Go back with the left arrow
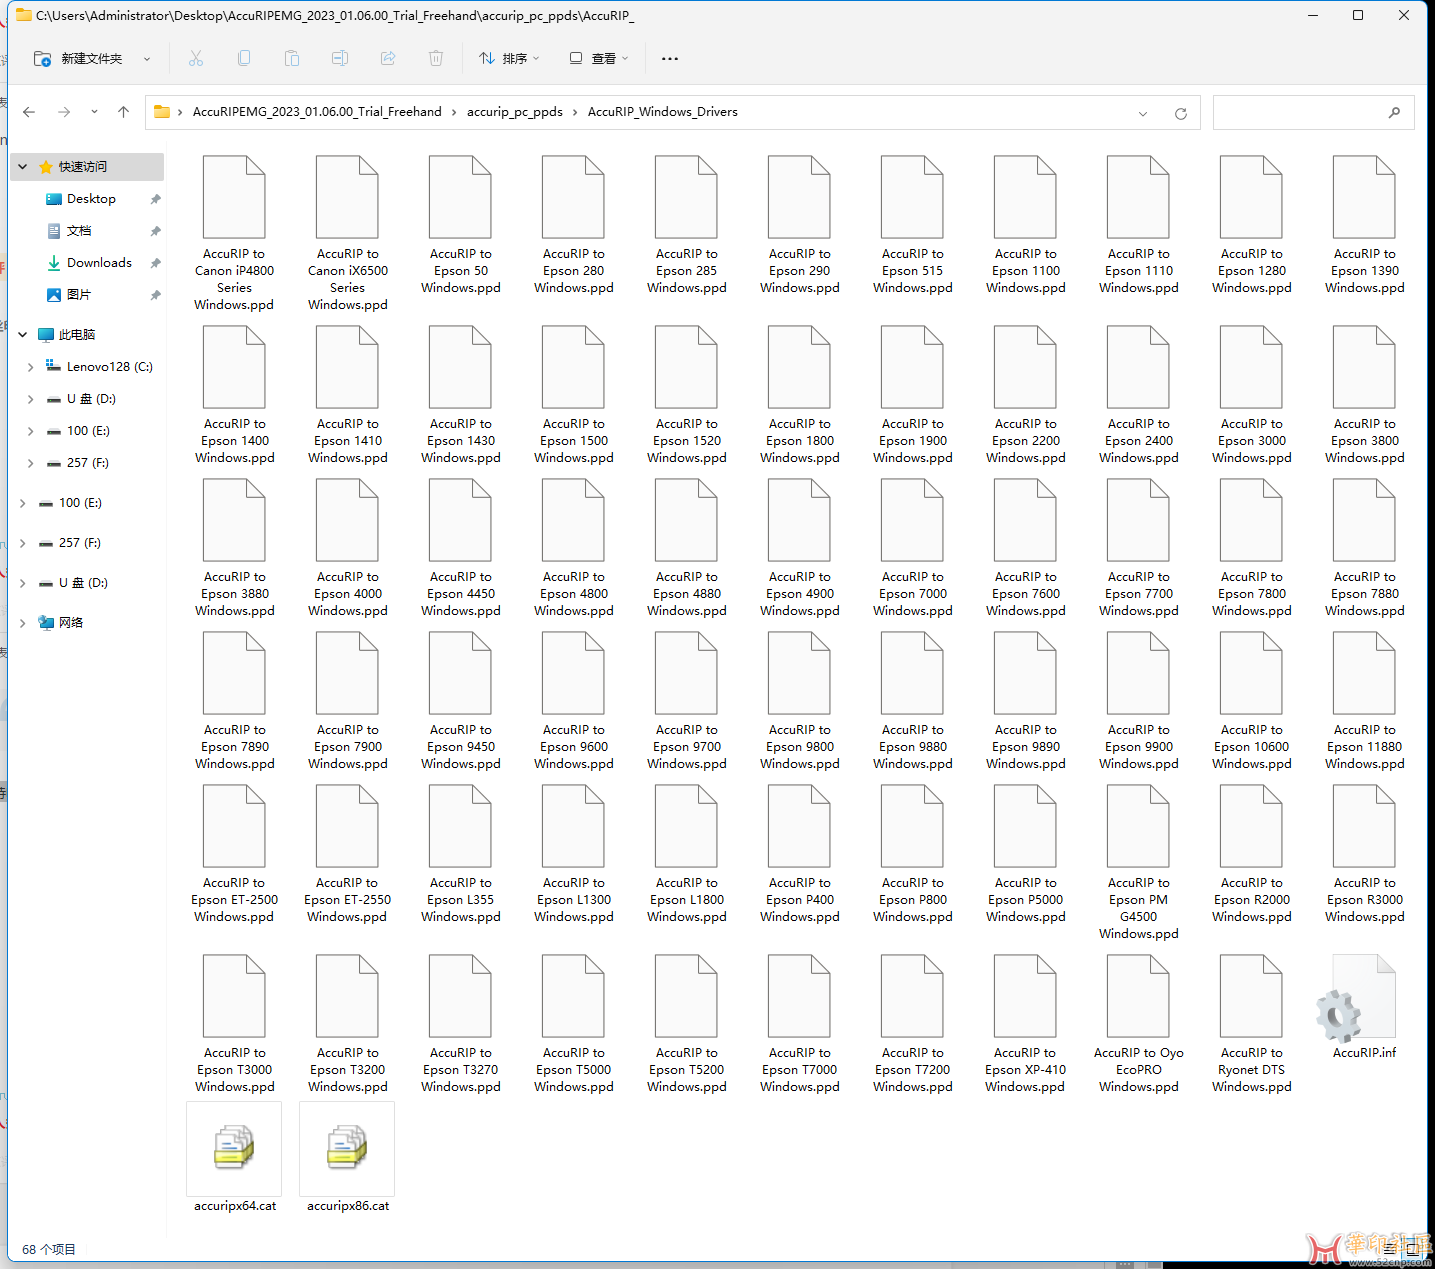This screenshot has width=1435, height=1269. click(29, 112)
